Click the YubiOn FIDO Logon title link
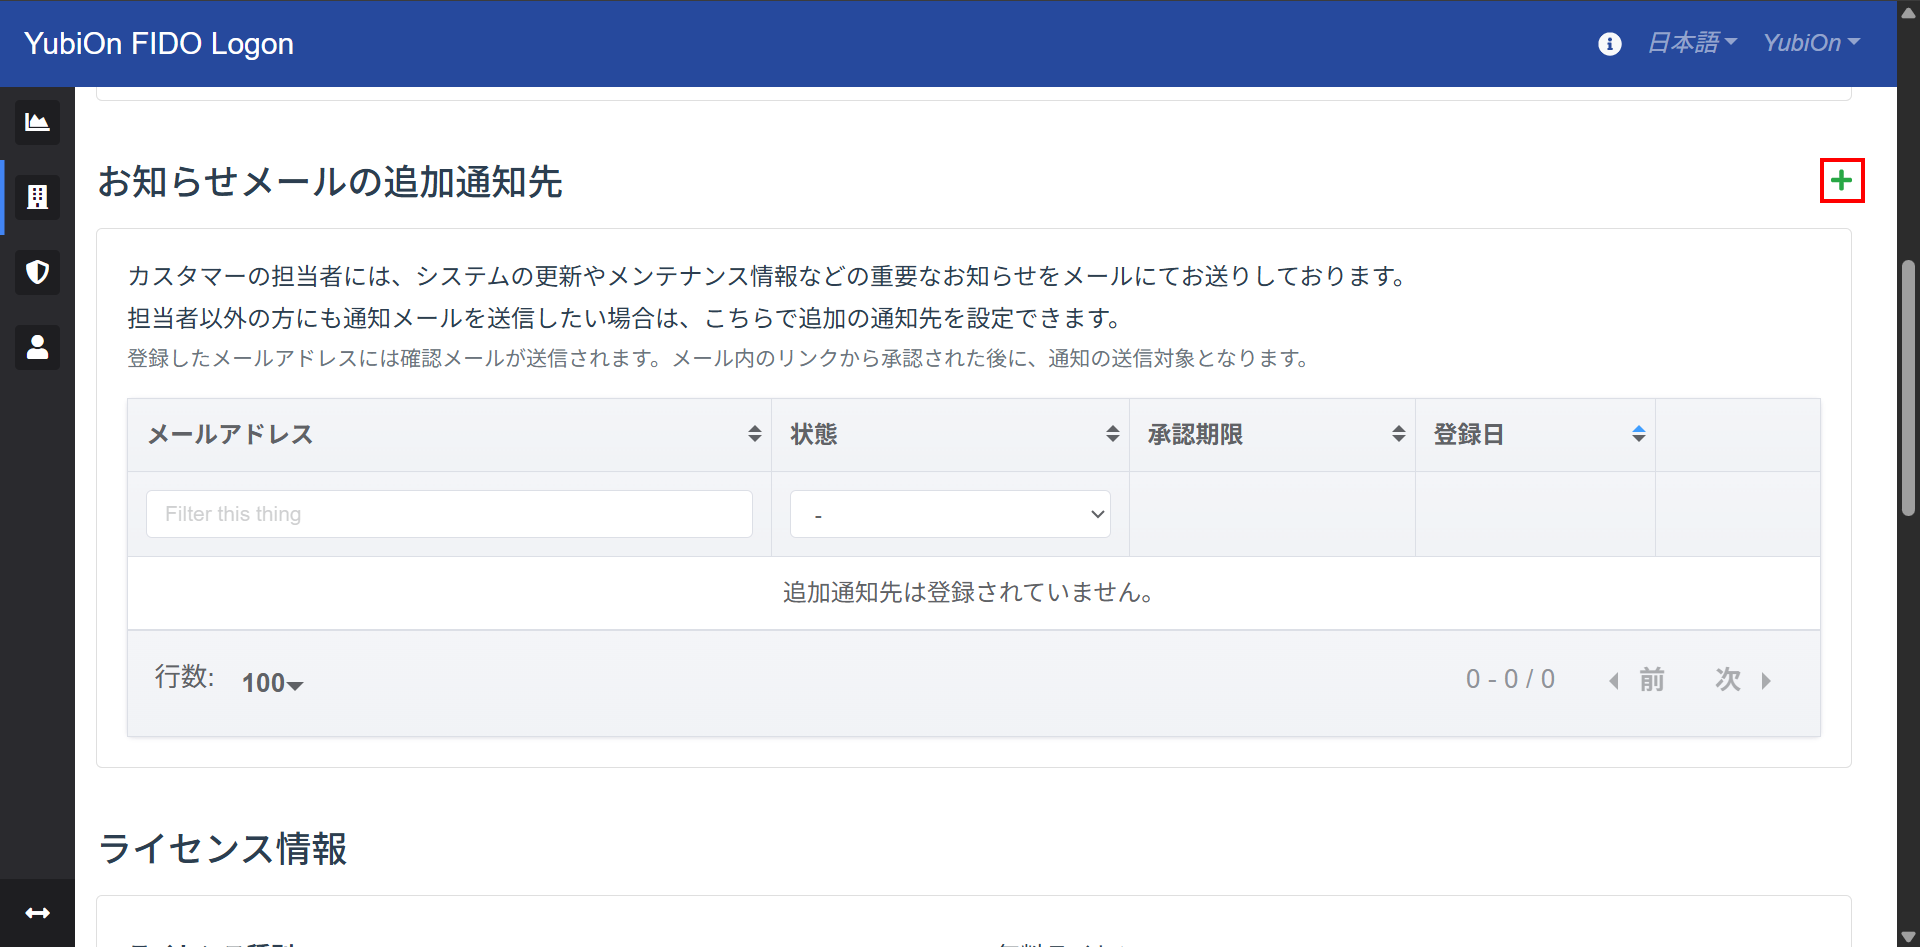The height and width of the screenshot is (947, 1920). [x=159, y=44]
